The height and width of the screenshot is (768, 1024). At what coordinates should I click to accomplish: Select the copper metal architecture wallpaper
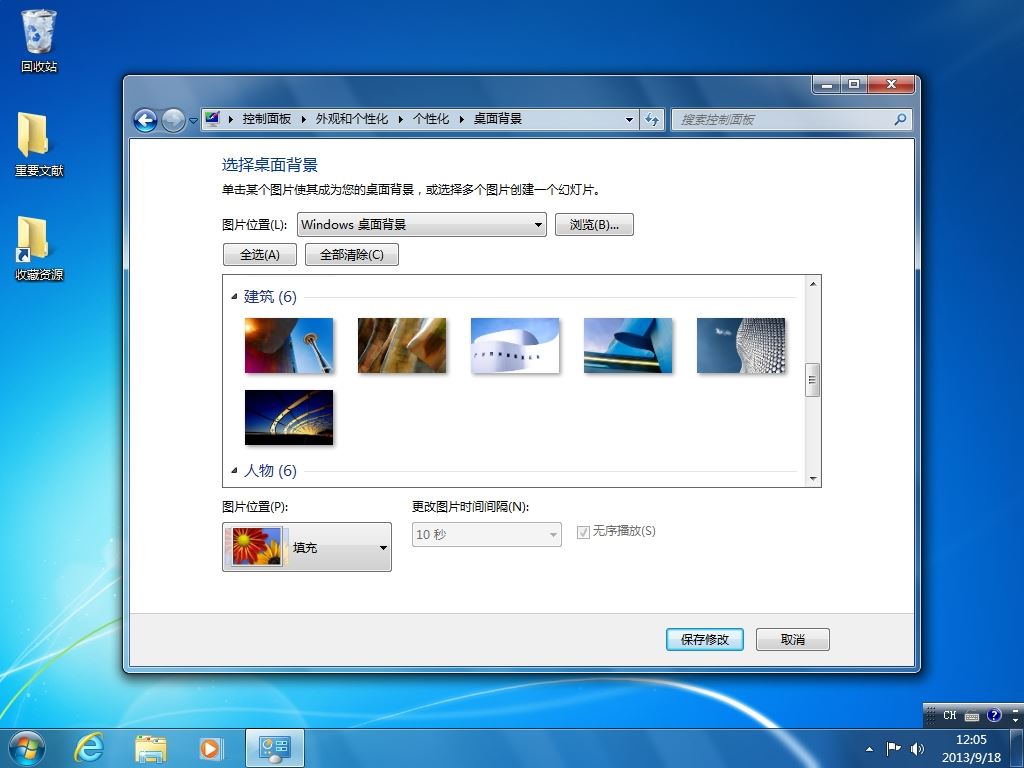click(x=402, y=345)
